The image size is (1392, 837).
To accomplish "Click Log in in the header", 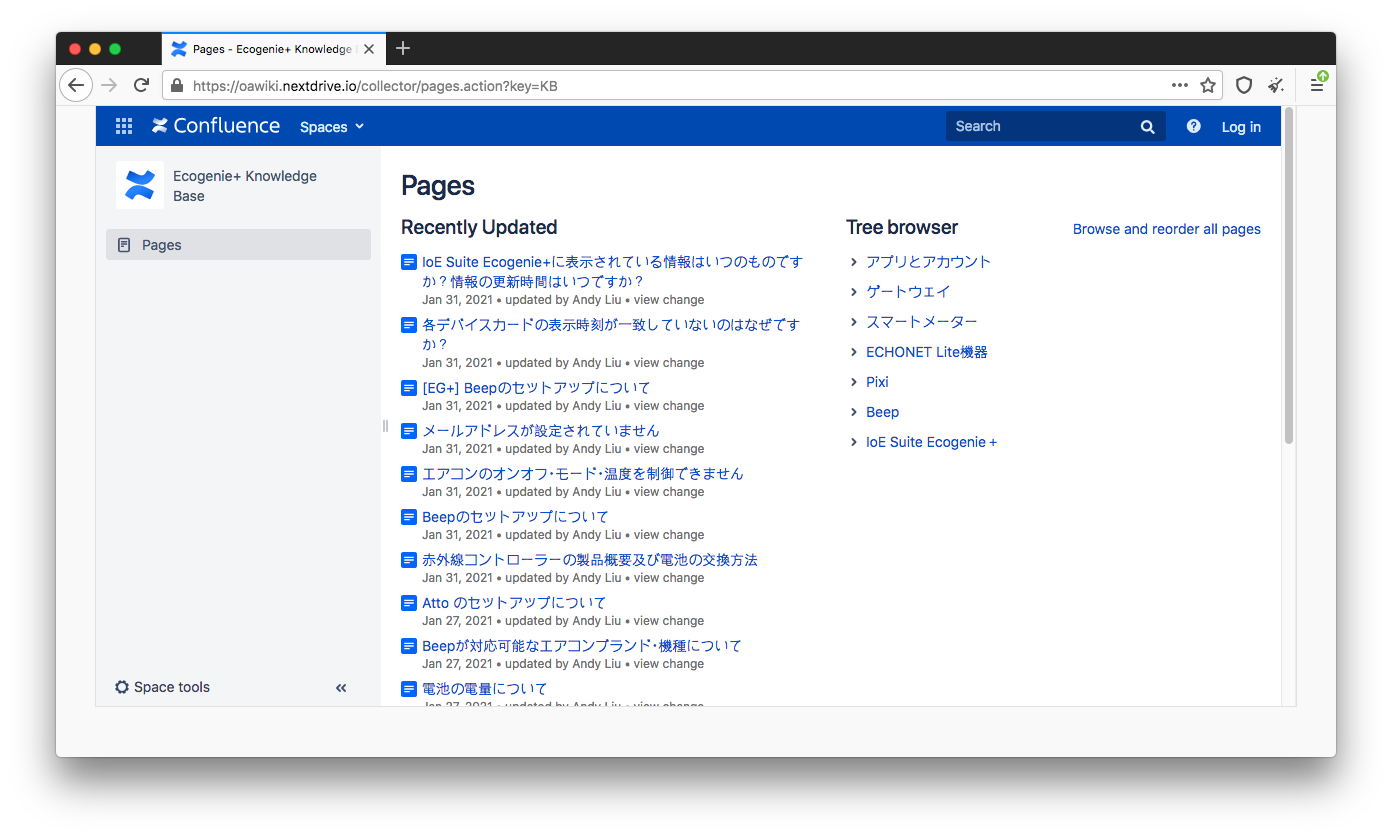I will click(1241, 127).
